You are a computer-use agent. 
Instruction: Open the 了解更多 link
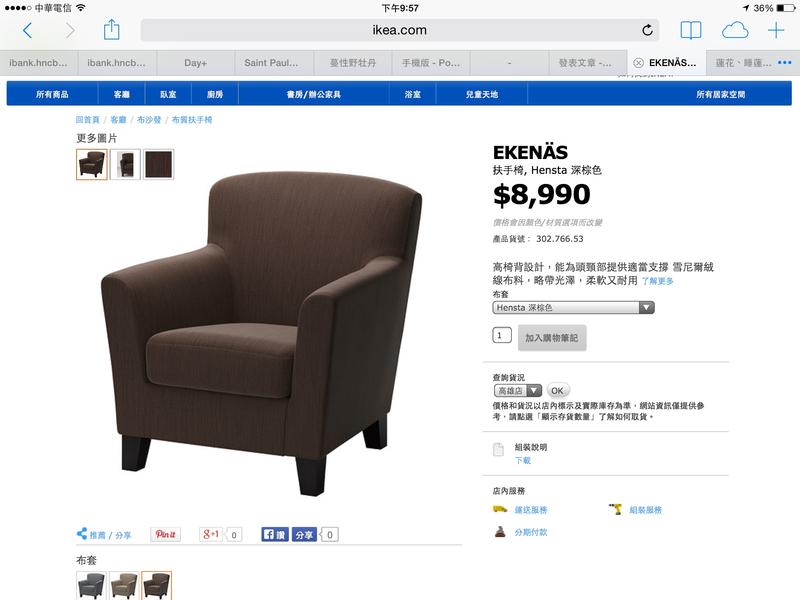pyautogui.click(x=658, y=281)
